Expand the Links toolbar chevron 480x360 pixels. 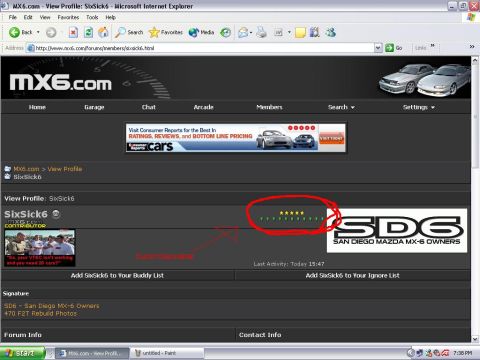pyautogui.click(x=433, y=45)
